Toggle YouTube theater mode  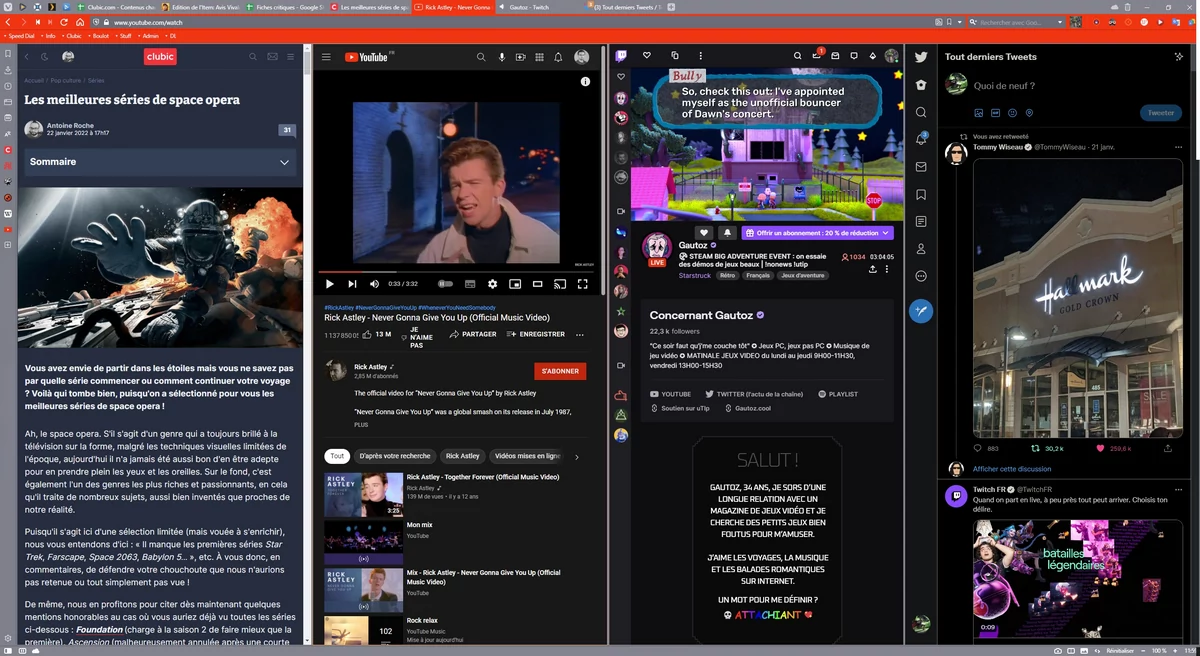pyautogui.click(x=537, y=284)
